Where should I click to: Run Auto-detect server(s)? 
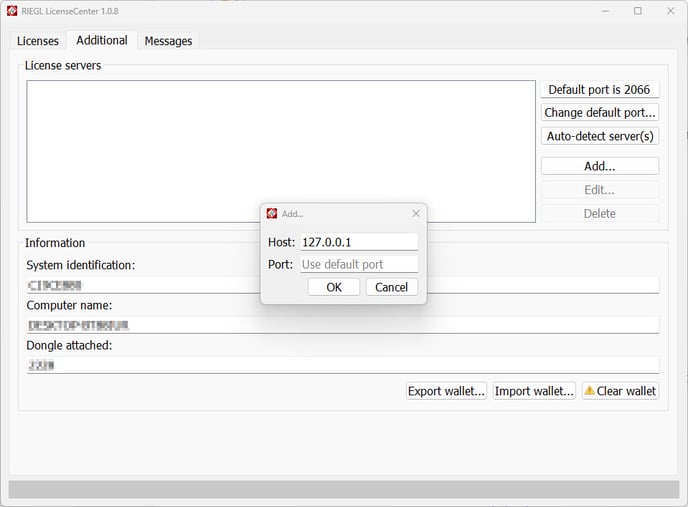[x=600, y=136]
